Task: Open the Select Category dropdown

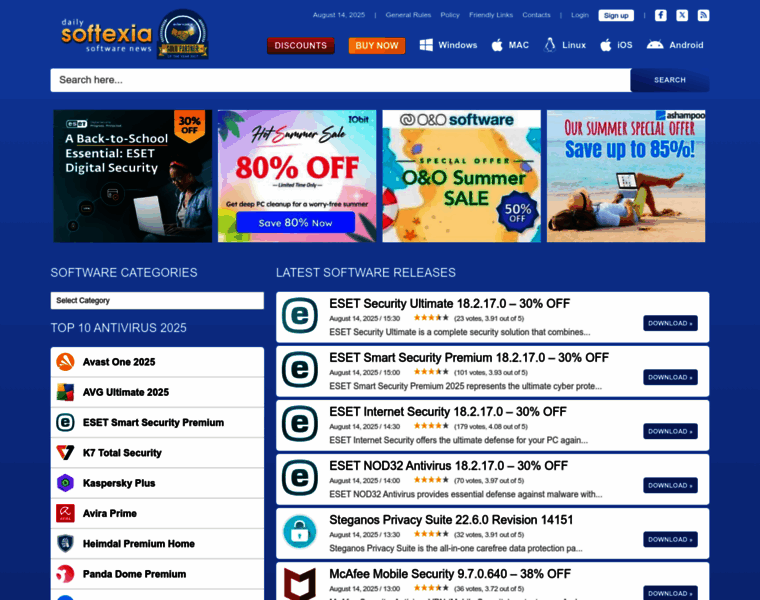Action: point(157,300)
